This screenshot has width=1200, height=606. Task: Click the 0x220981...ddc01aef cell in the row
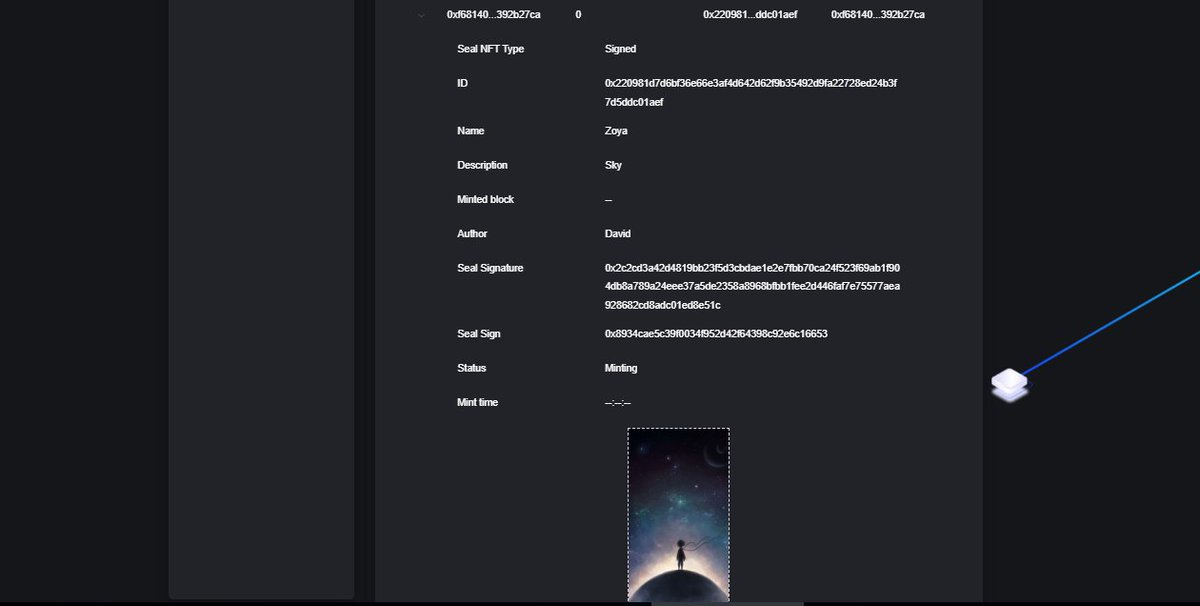(x=750, y=14)
